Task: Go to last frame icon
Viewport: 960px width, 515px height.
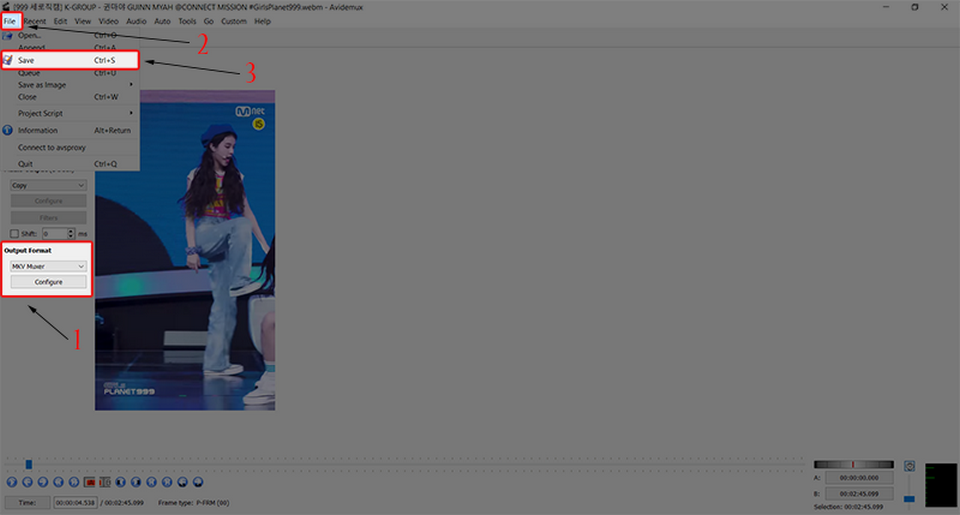Action: click(167, 483)
